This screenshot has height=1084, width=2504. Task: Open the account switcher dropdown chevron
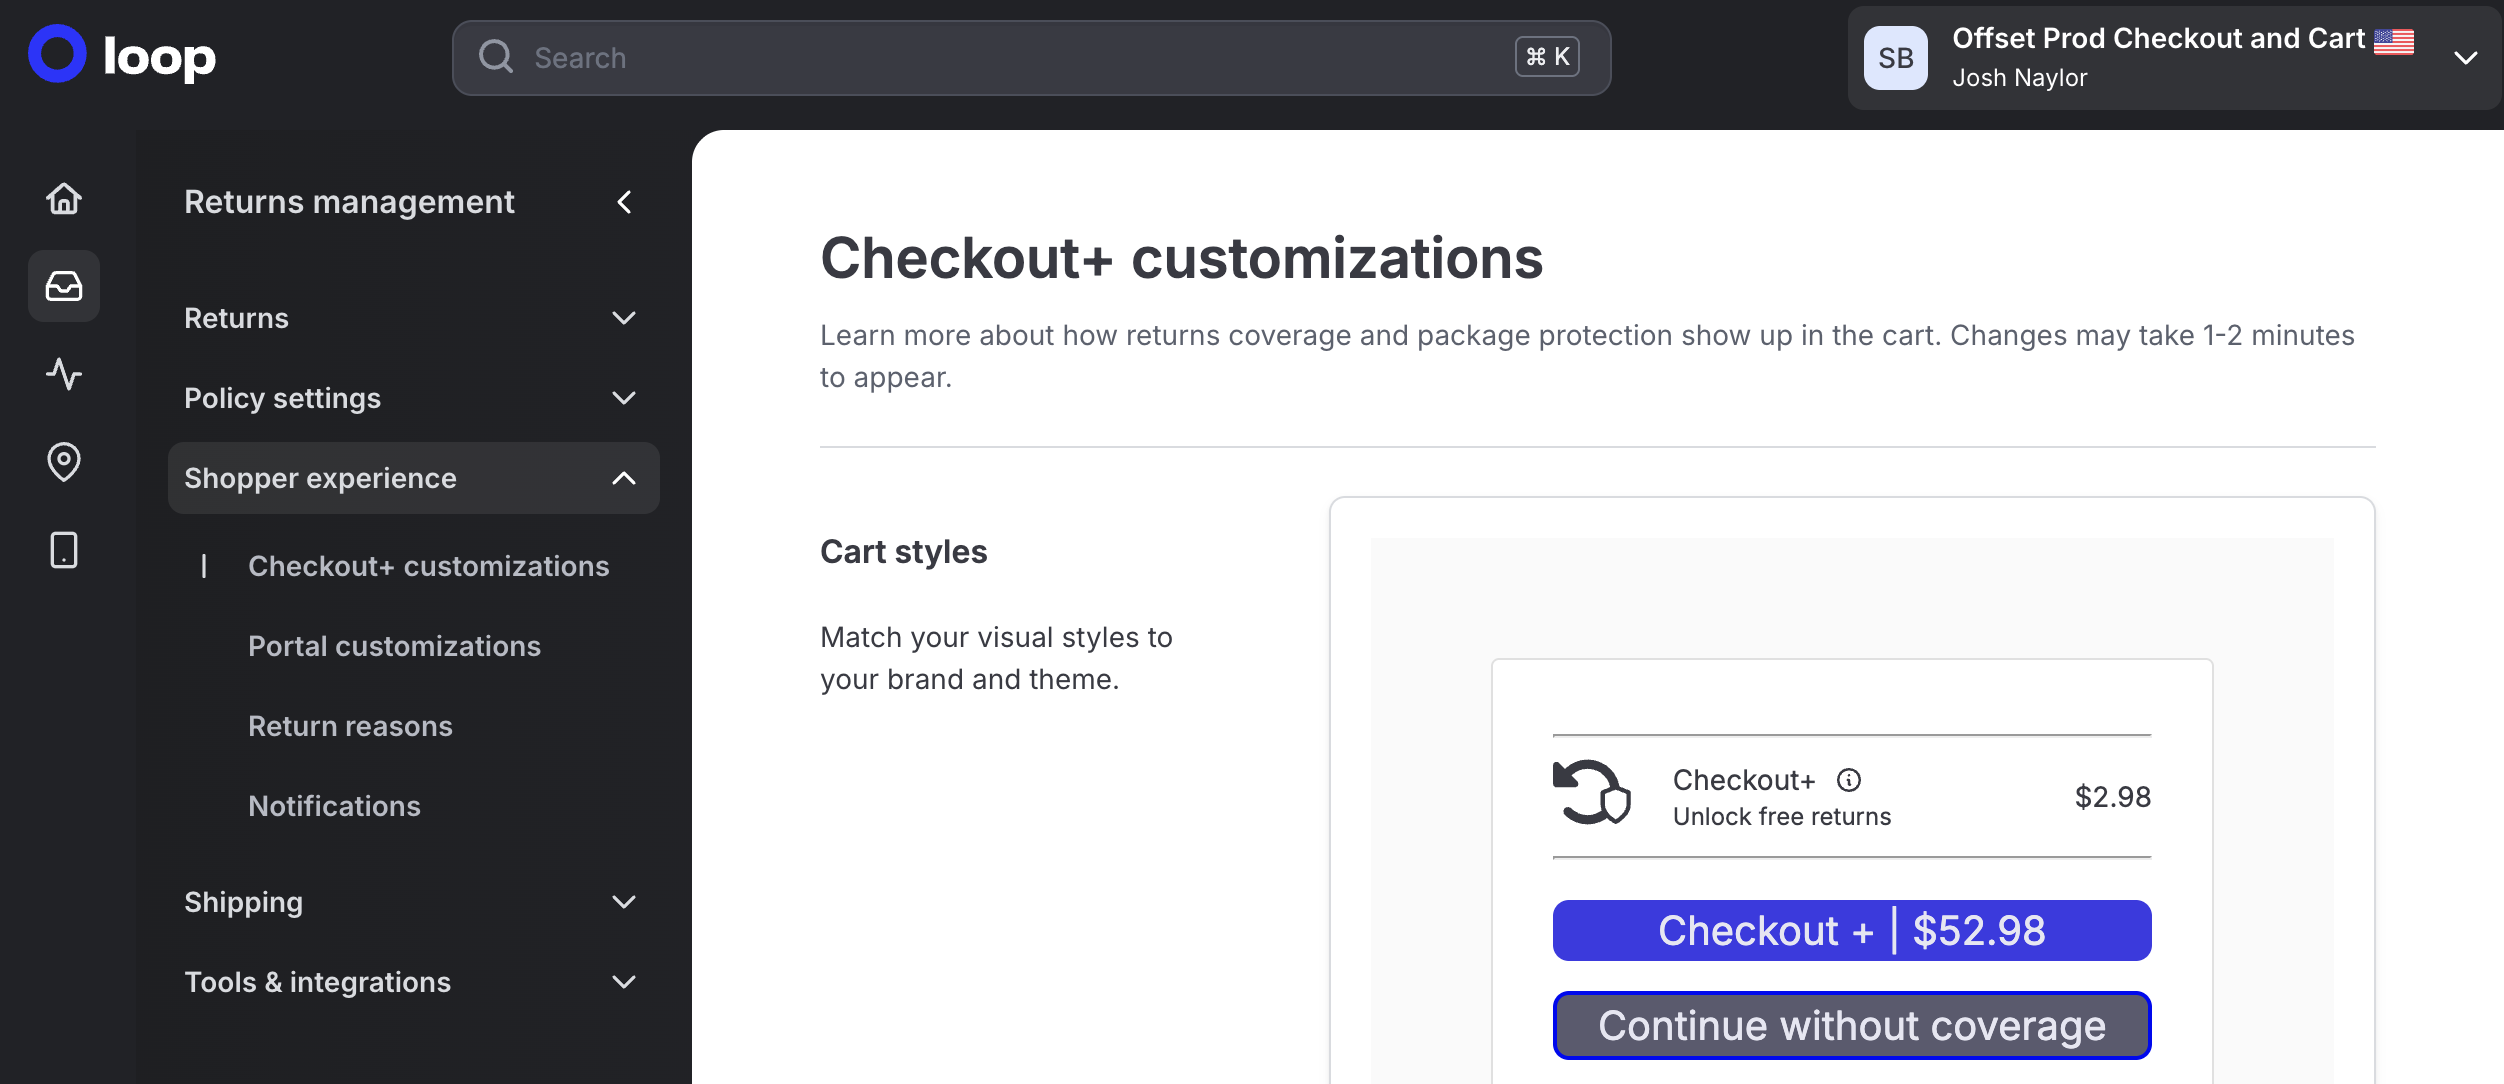coord(2465,58)
